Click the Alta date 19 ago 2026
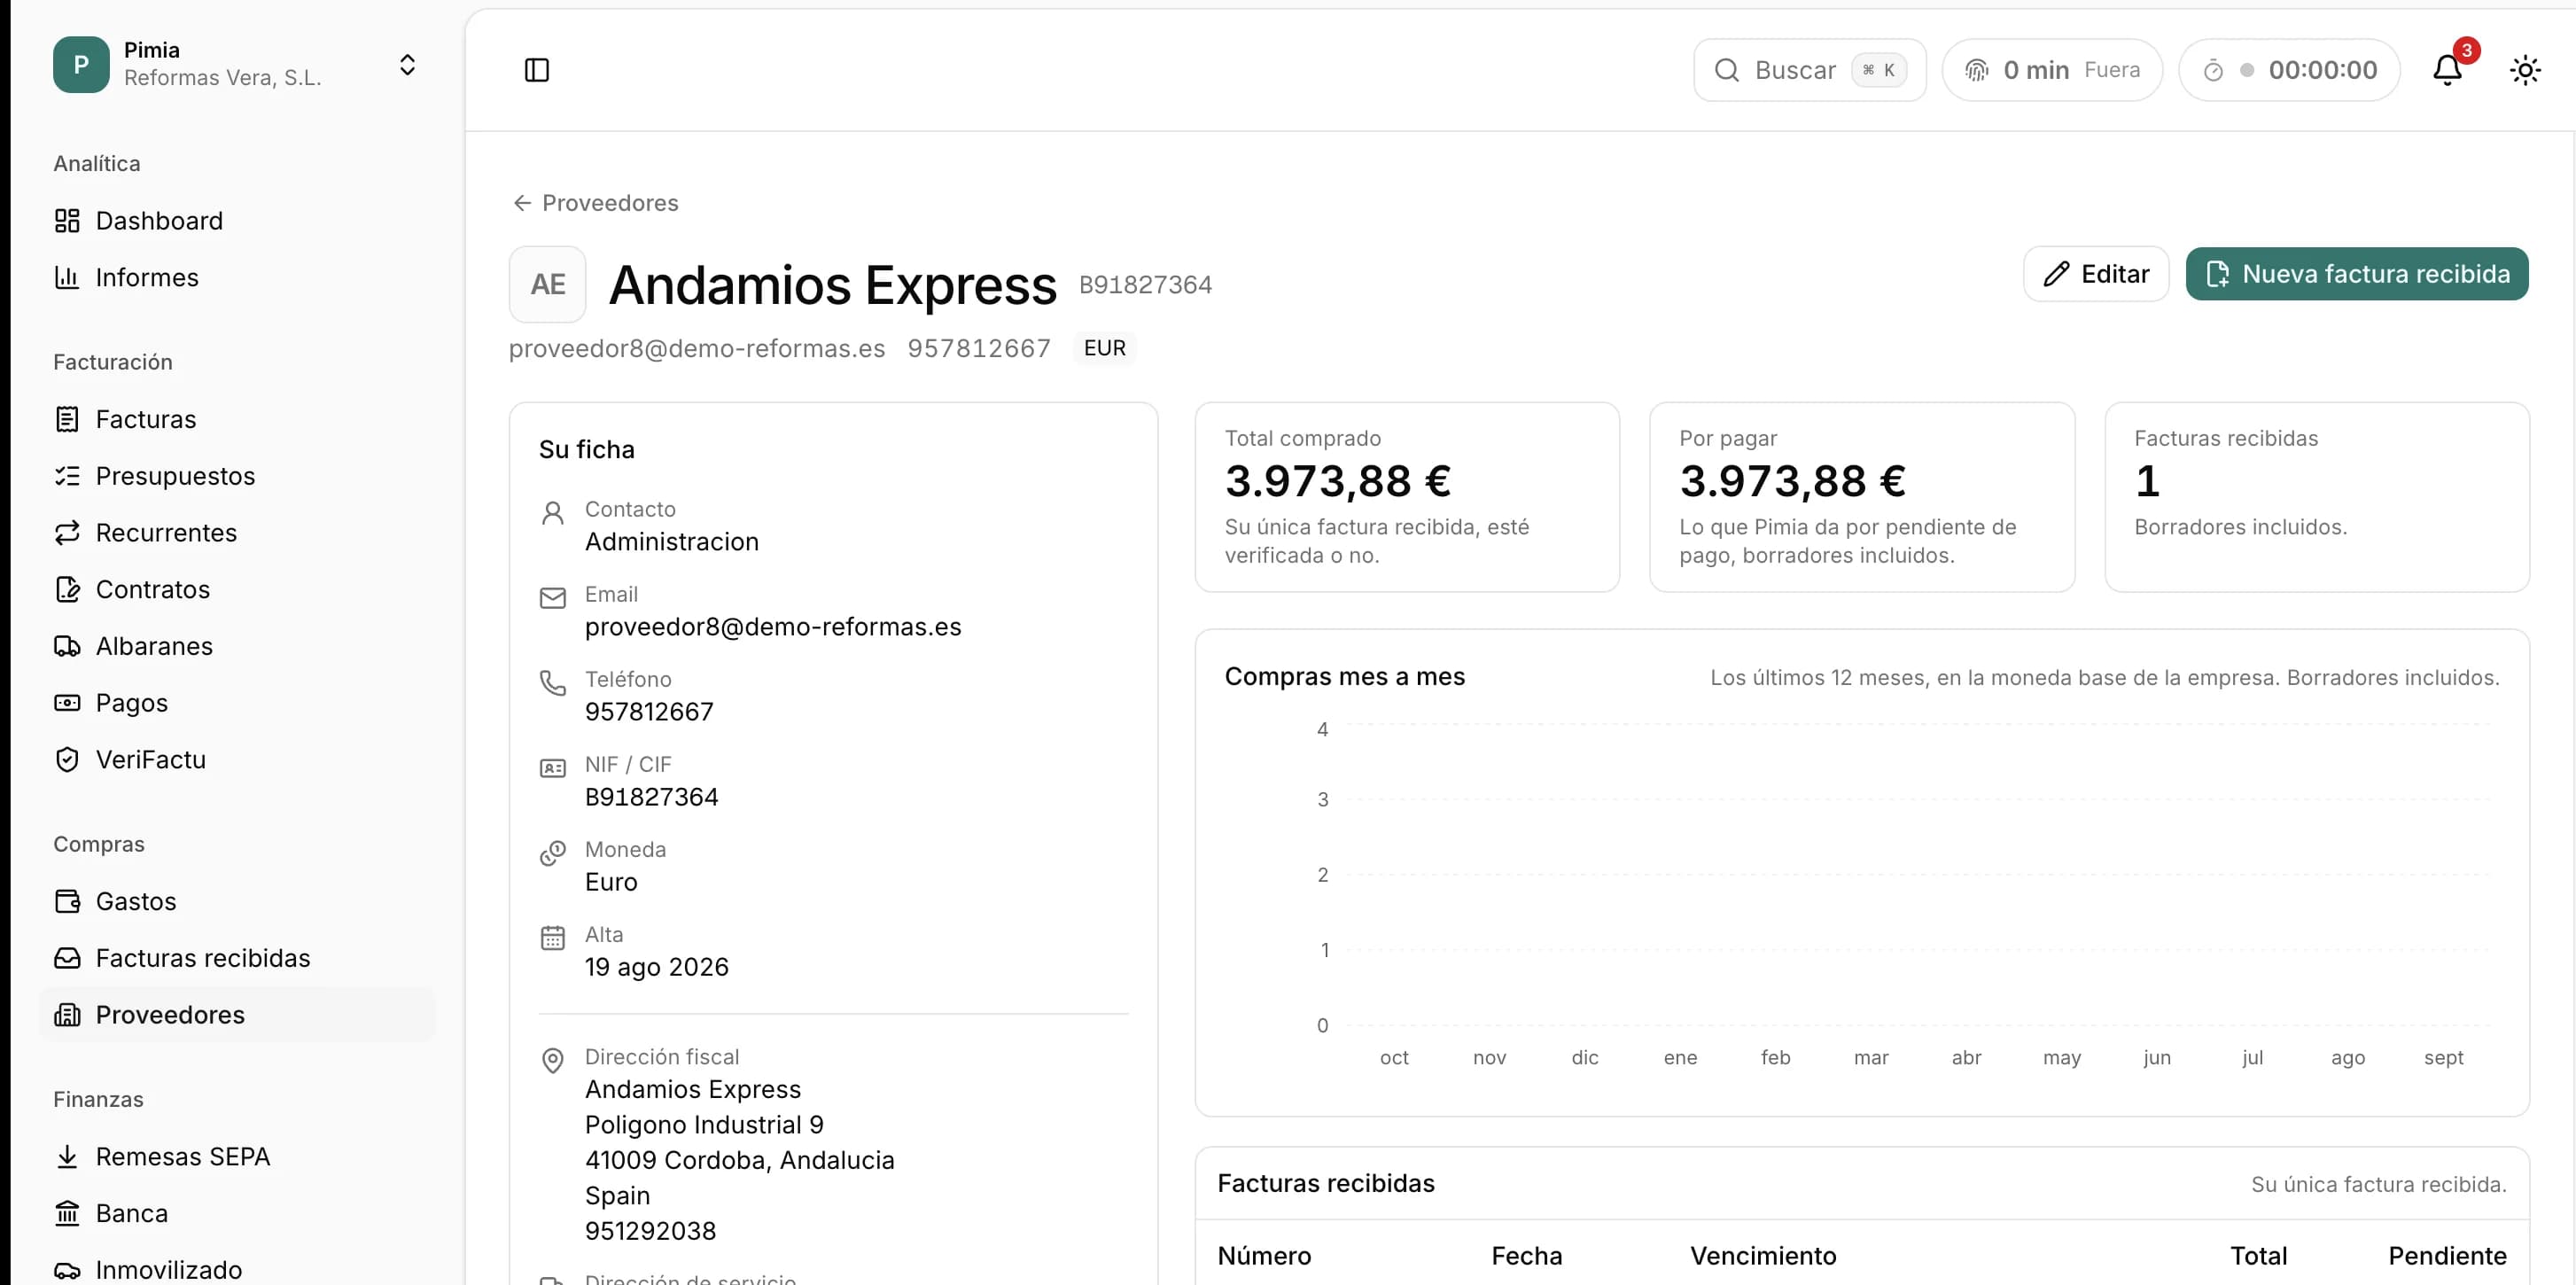The image size is (2576, 1285). pyautogui.click(x=657, y=967)
